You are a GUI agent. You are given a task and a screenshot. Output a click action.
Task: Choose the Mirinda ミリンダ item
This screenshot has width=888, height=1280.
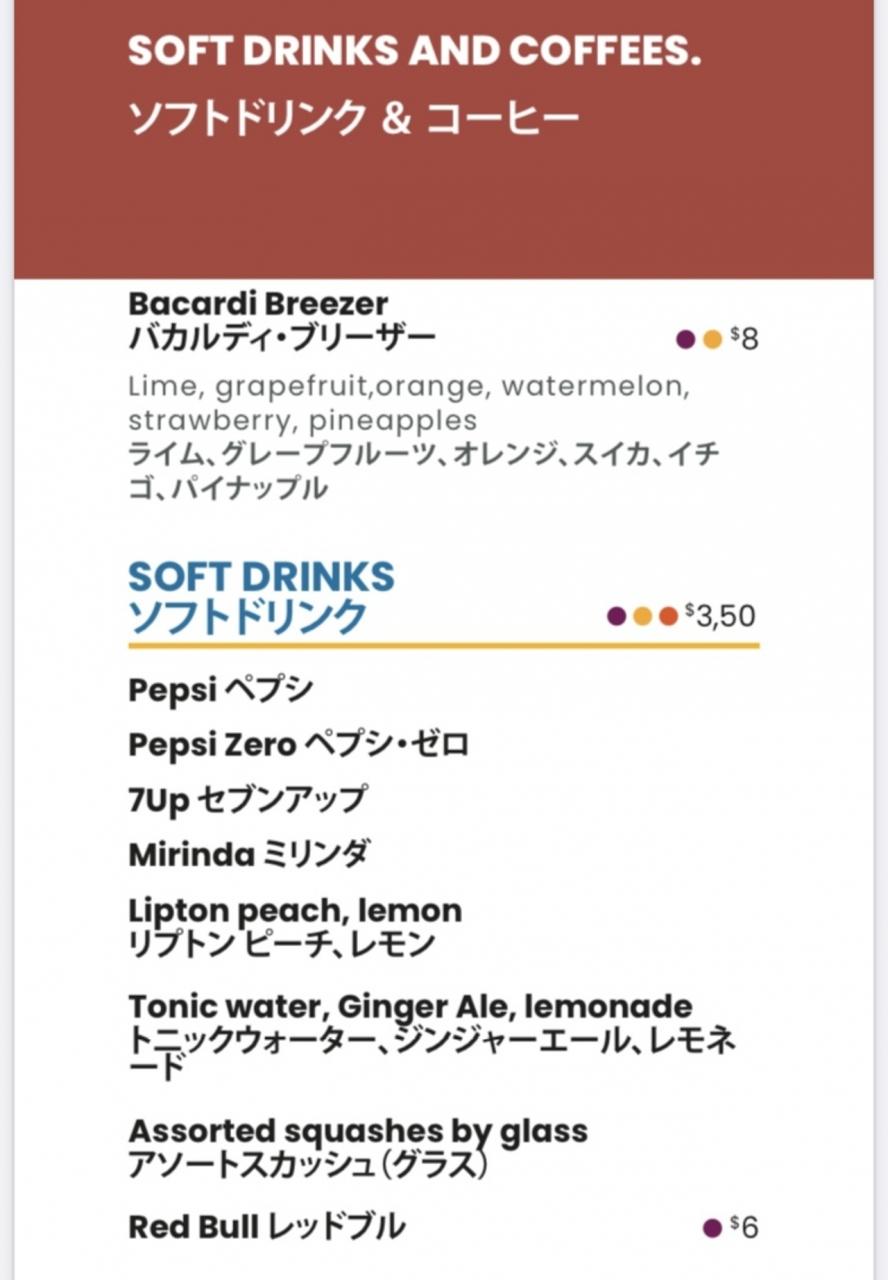[250, 854]
